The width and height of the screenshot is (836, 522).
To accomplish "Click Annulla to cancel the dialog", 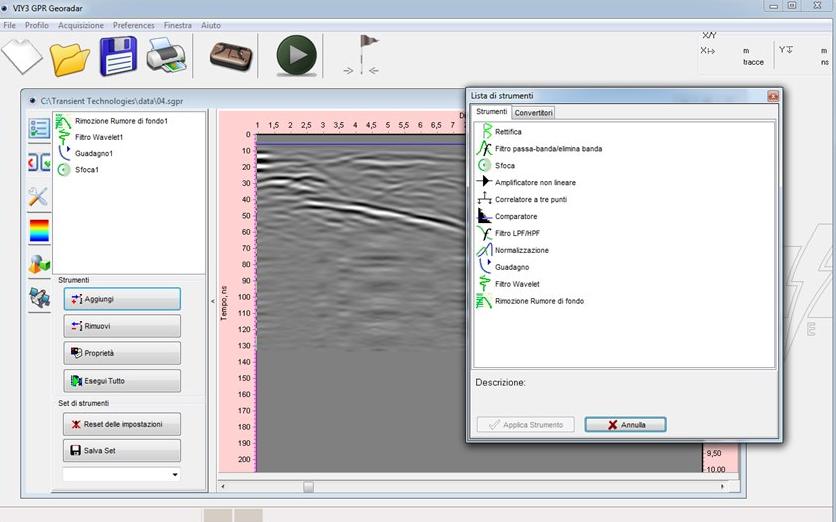I will point(625,425).
